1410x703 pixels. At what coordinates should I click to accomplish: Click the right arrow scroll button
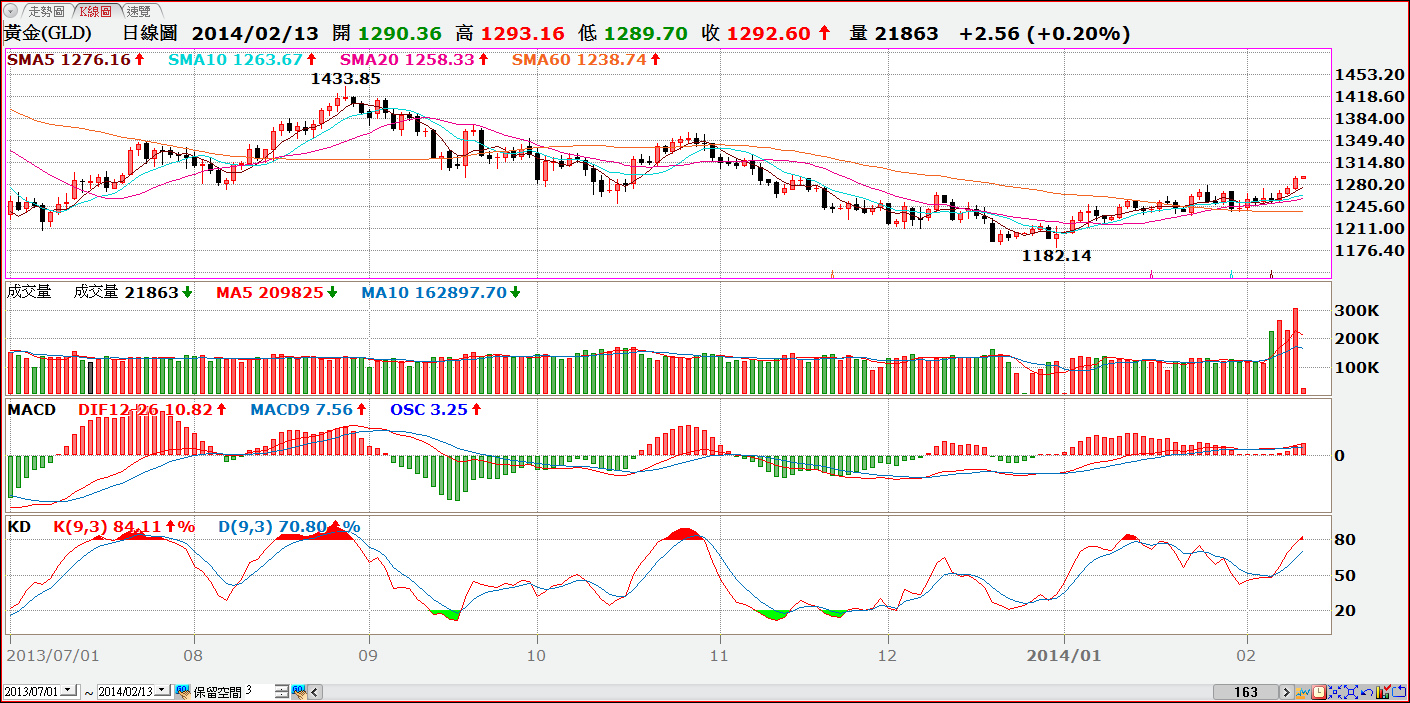(x=1286, y=691)
